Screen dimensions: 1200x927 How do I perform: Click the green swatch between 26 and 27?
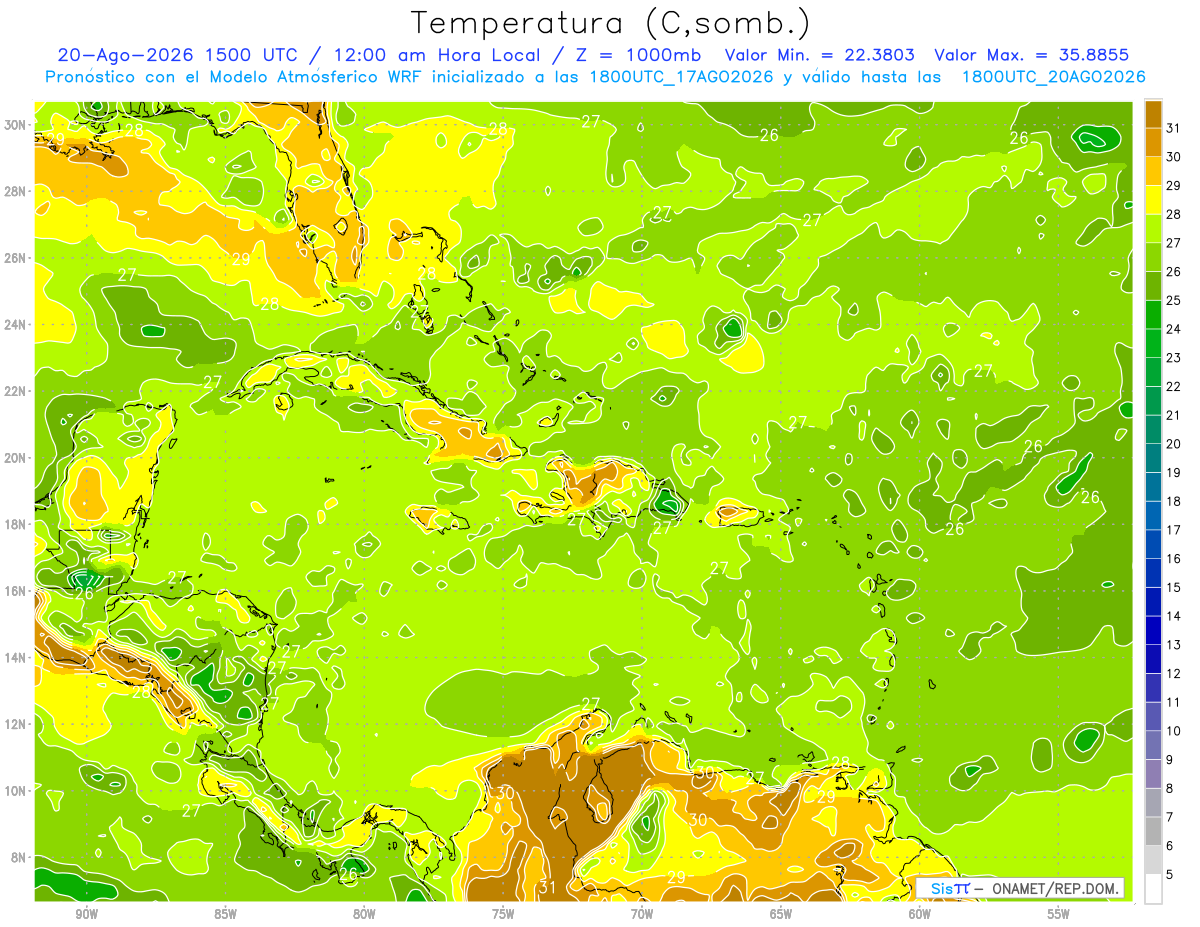click(1153, 257)
